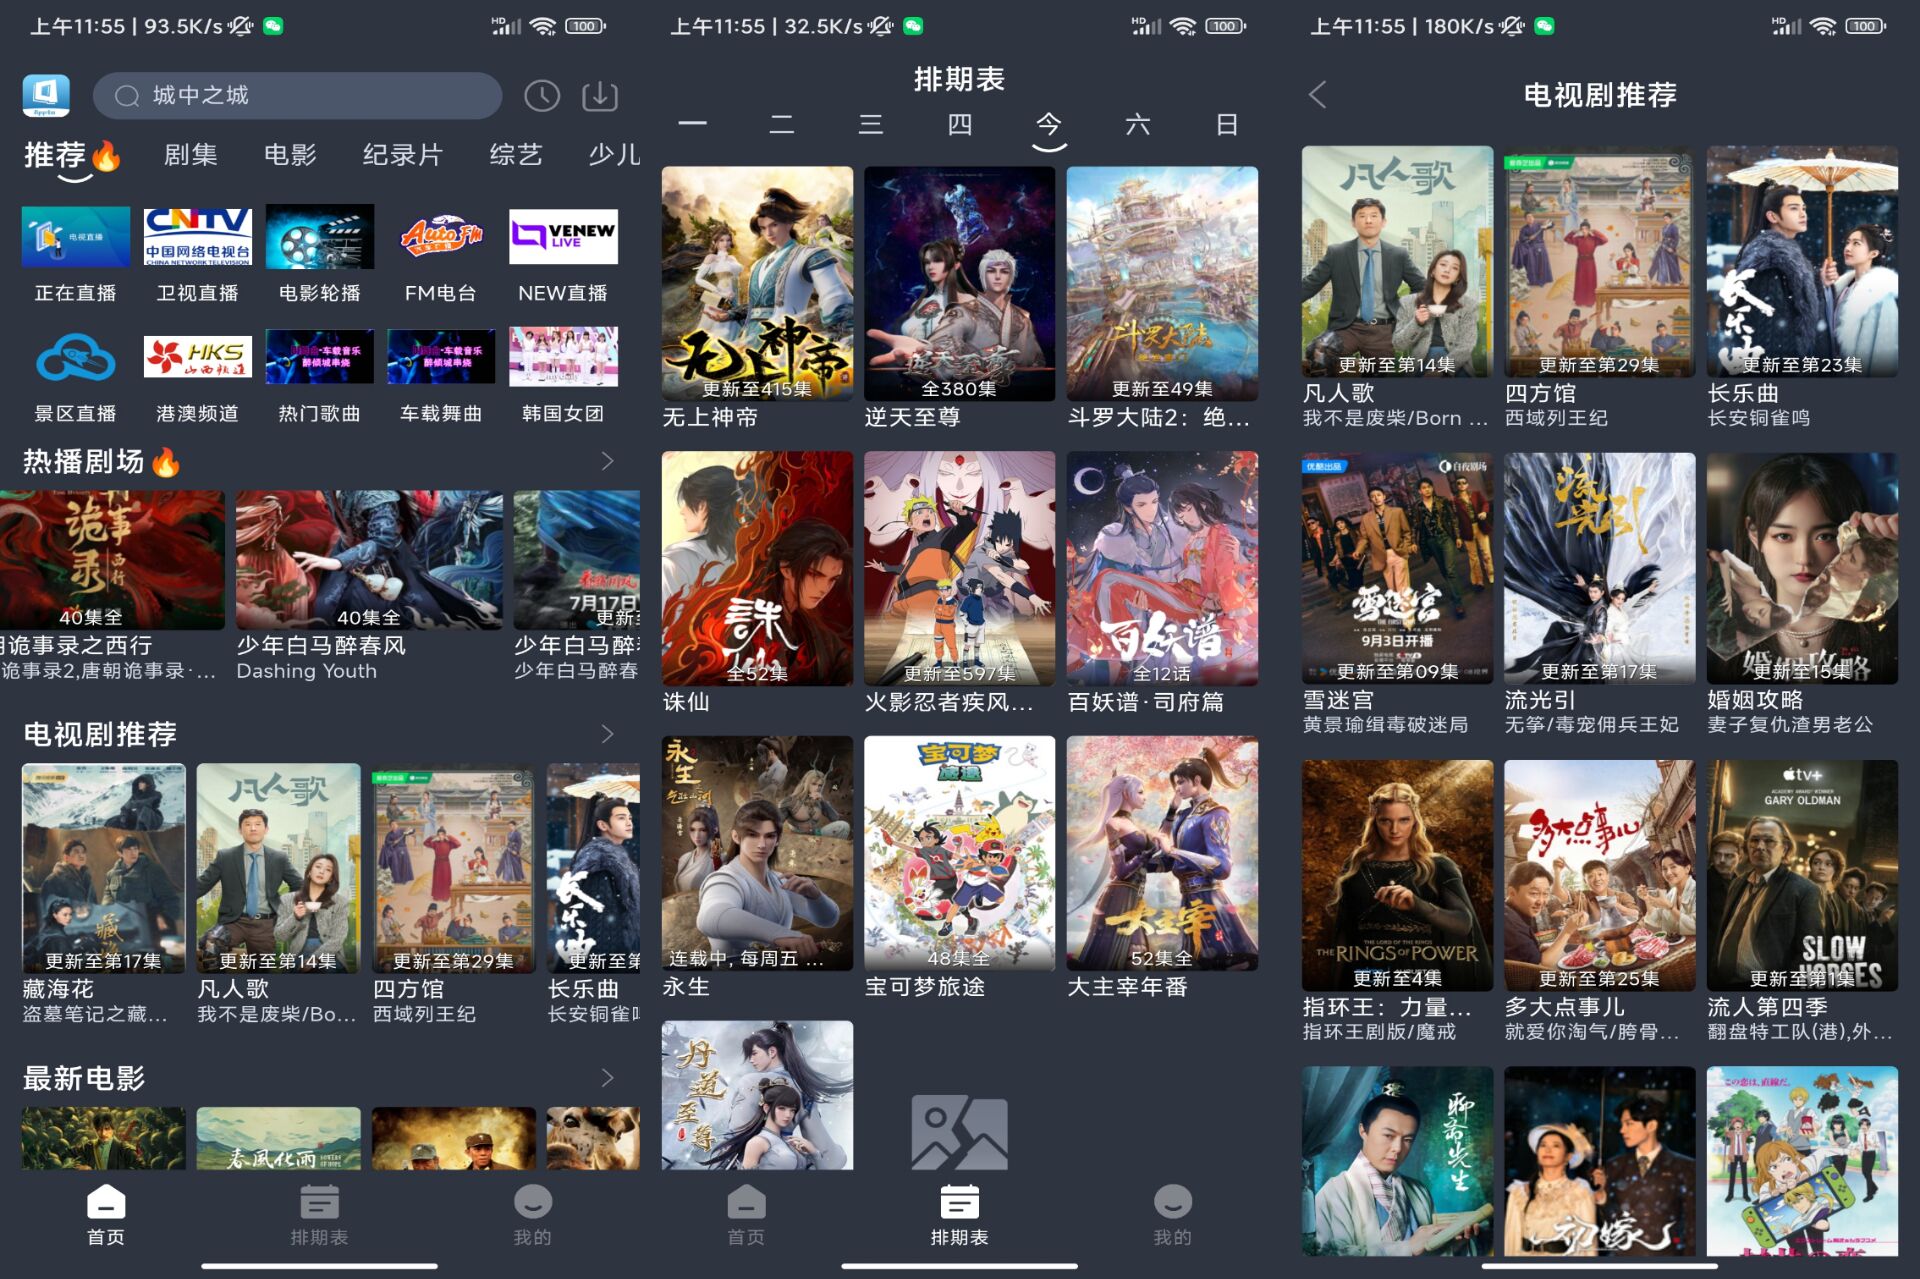The image size is (1920, 1279).
Task: Open 卫视直播 CNTV channel icon
Action: coord(197,237)
